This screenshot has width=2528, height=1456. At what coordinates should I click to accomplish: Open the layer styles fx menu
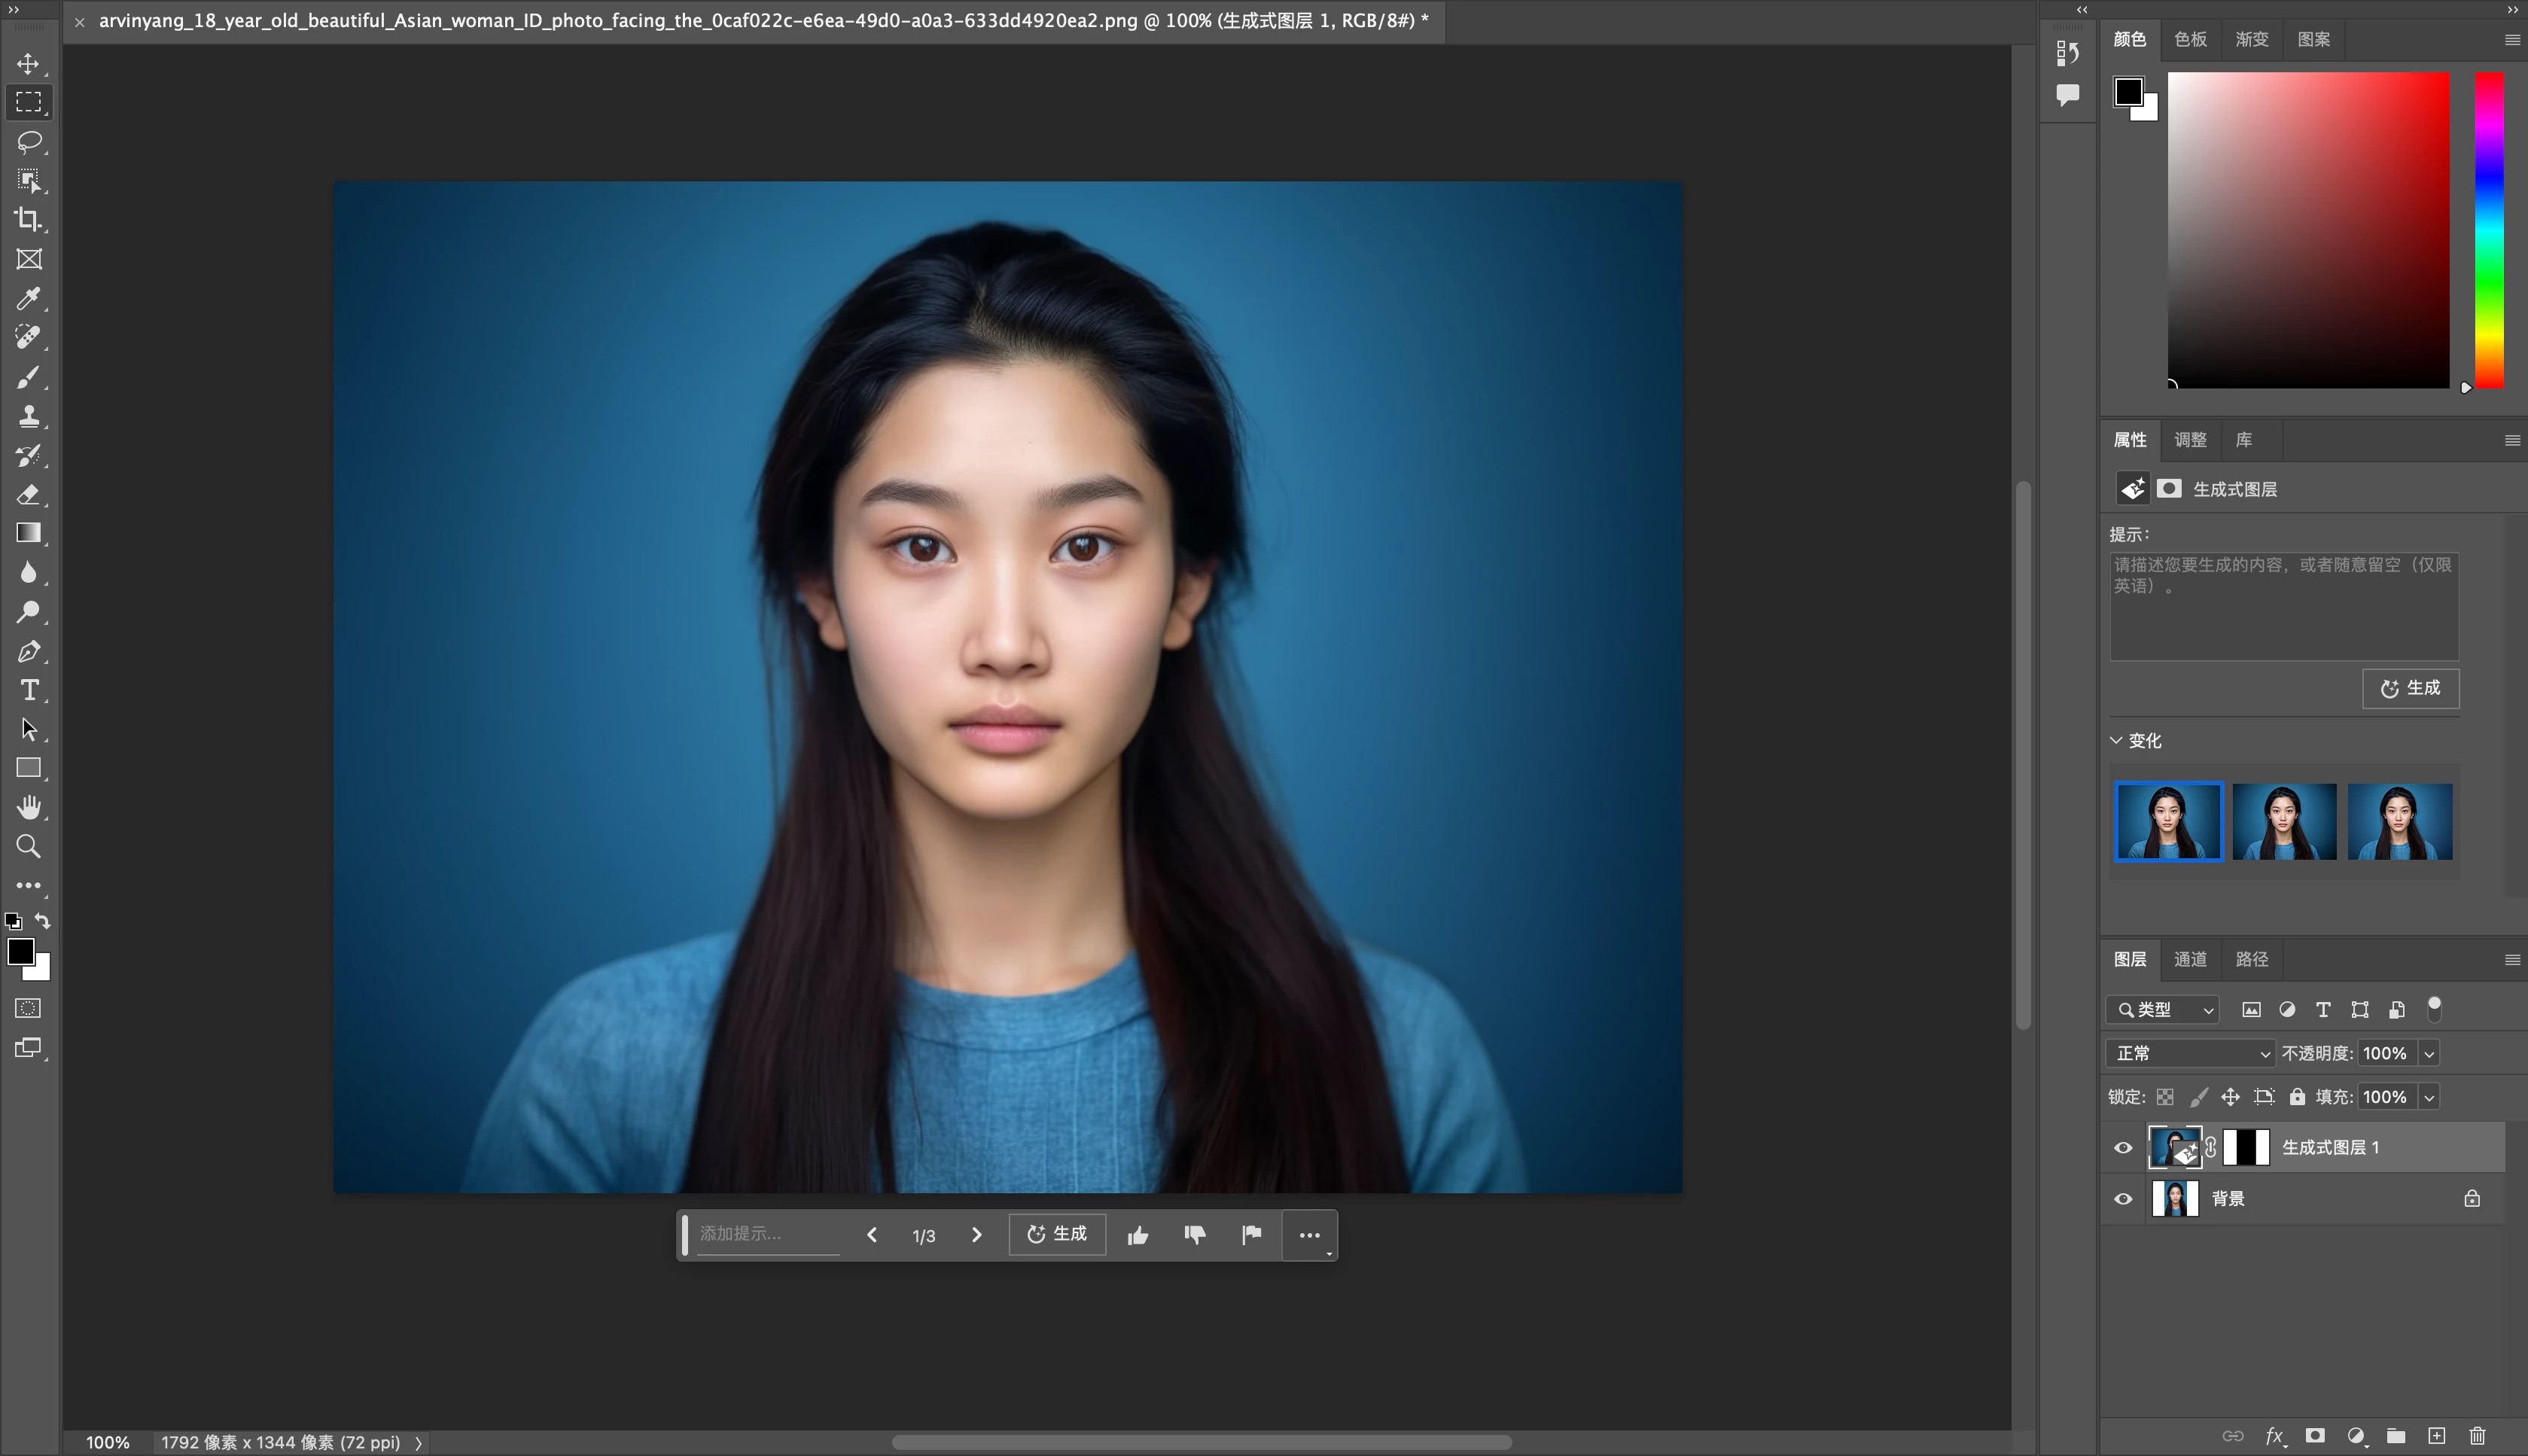tap(2275, 1435)
